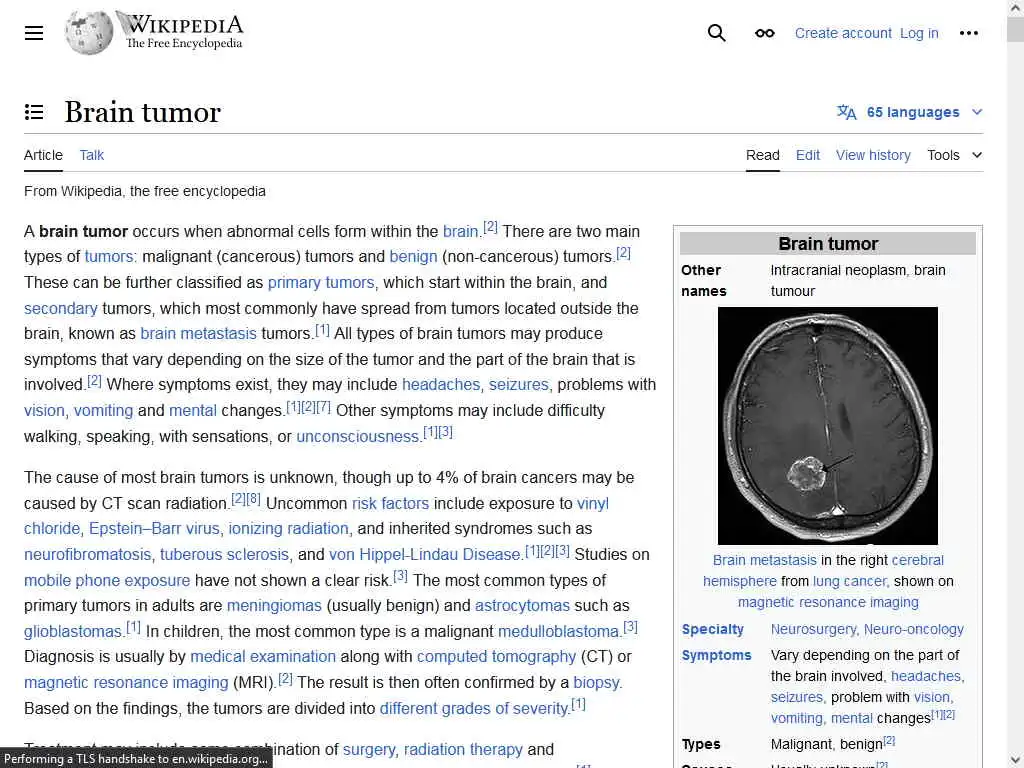Open 'von Hippel-Lindau Disease' link
The height and width of the screenshot is (768, 1024).
[x=425, y=554]
